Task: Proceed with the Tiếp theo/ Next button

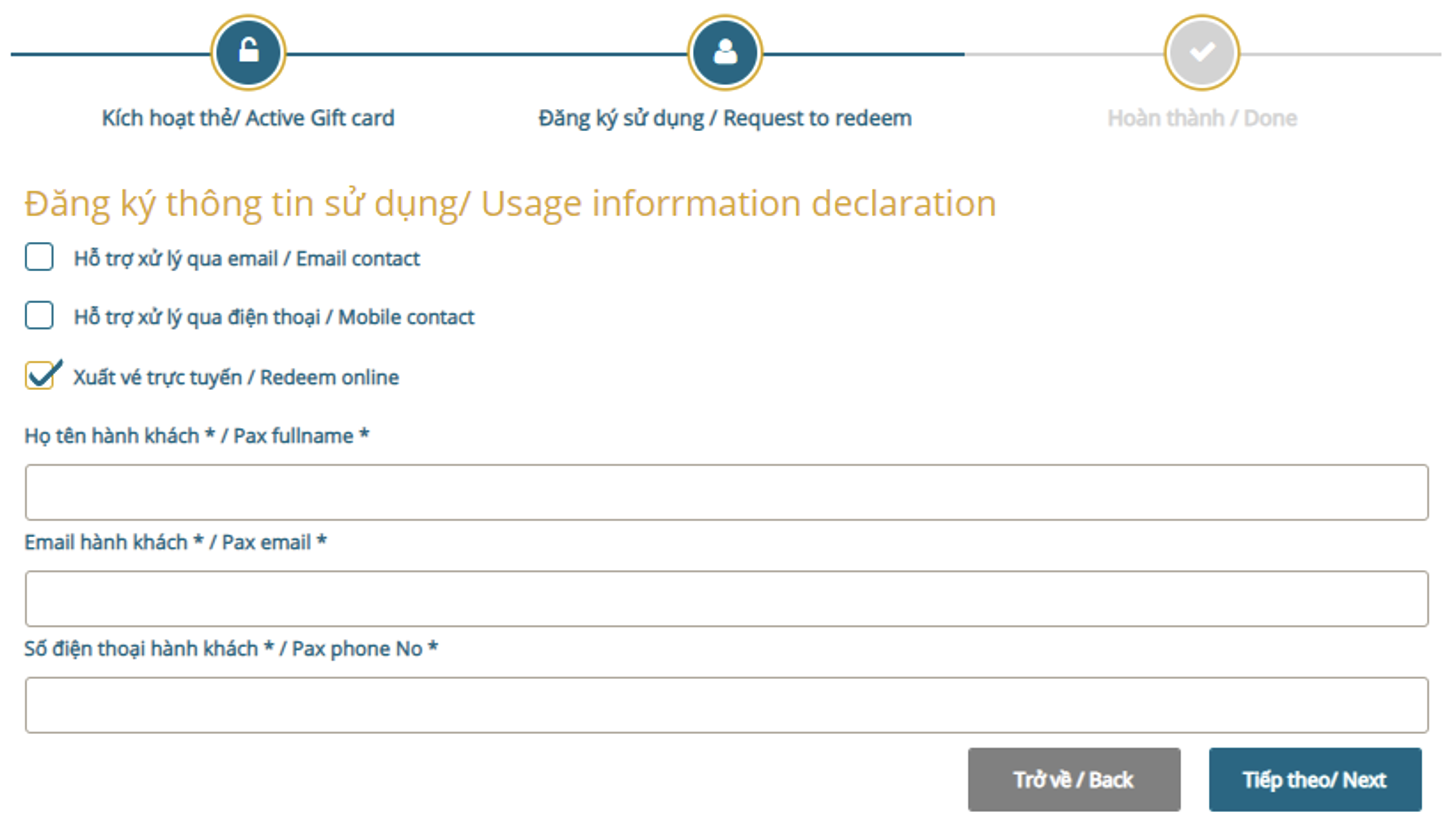Action: click(1315, 780)
